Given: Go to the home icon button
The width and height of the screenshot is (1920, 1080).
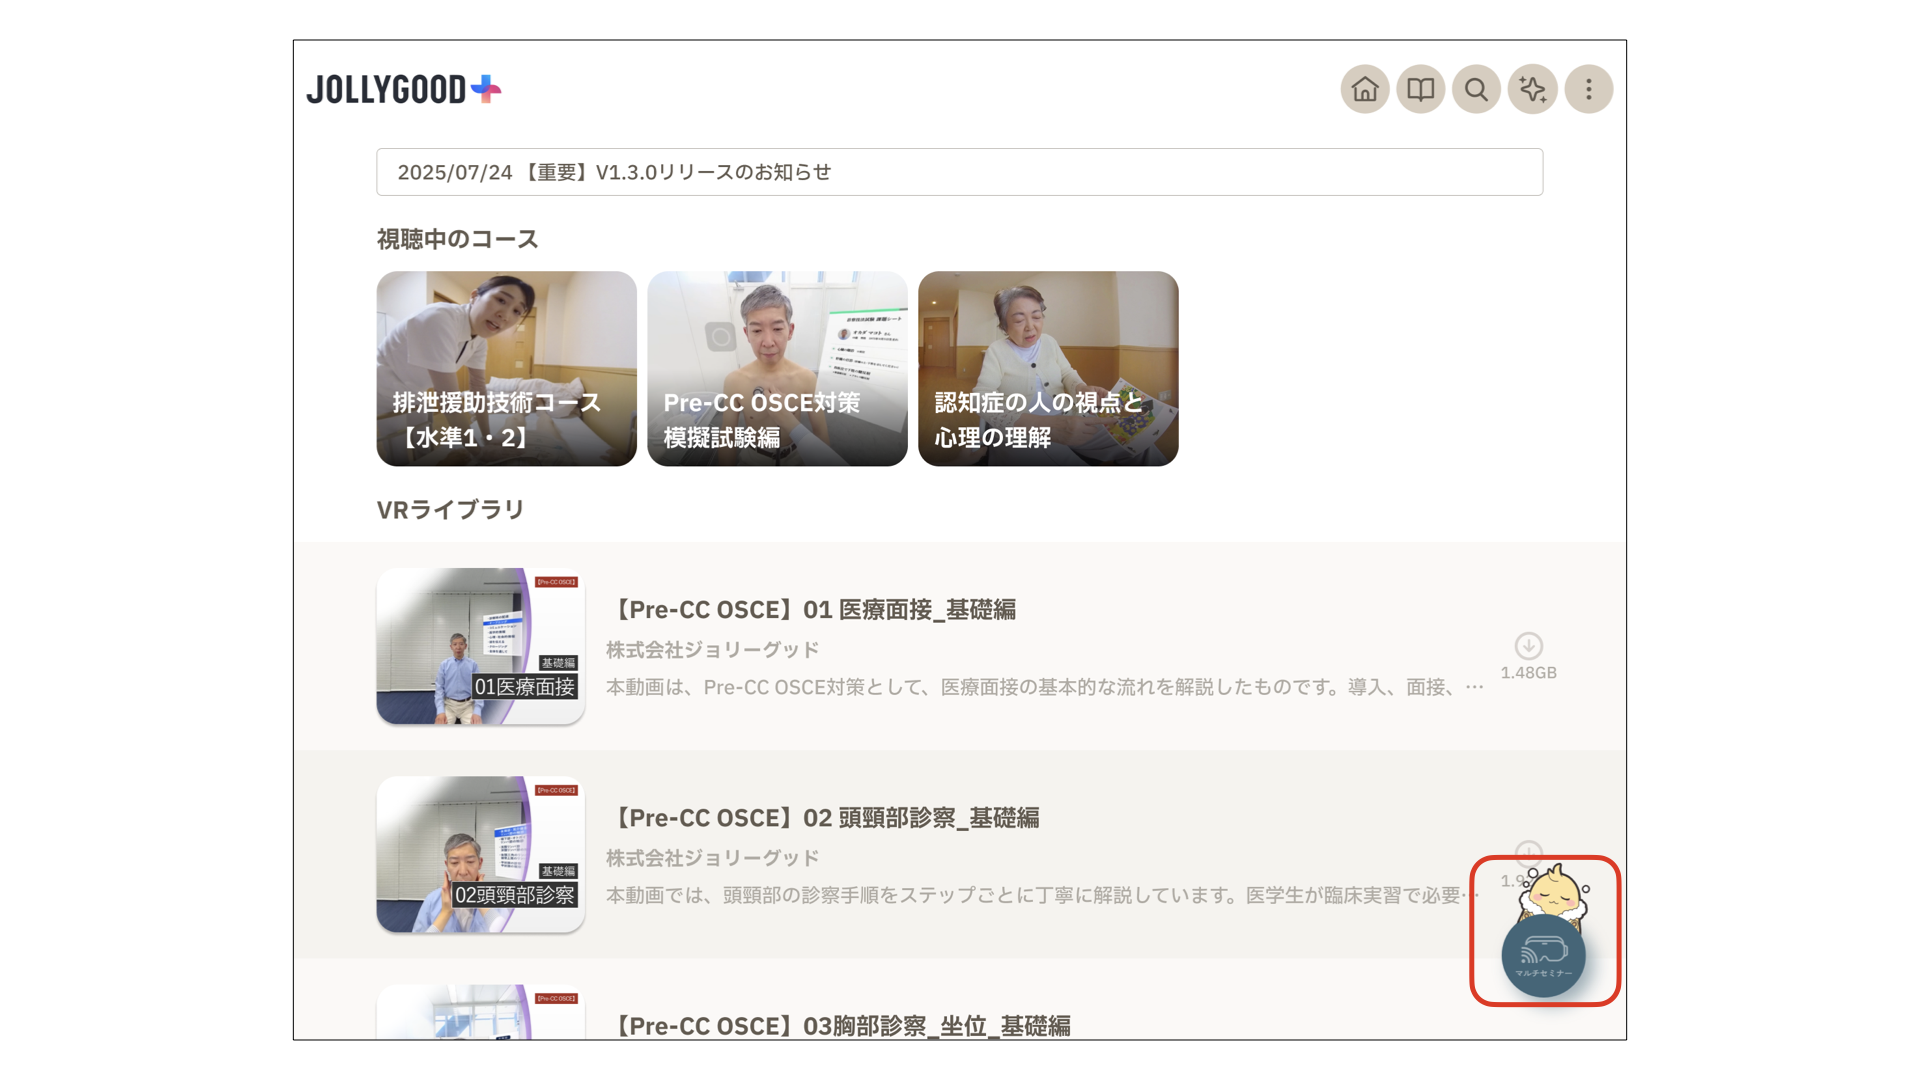Looking at the screenshot, I should point(1364,90).
